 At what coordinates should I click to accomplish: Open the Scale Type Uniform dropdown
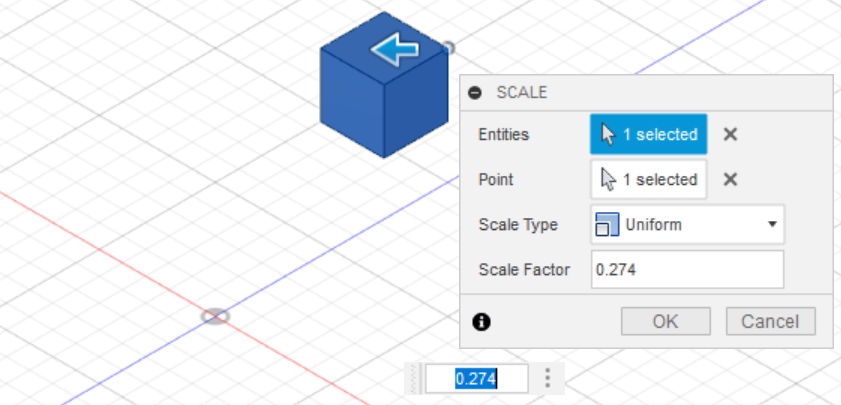[688, 224]
